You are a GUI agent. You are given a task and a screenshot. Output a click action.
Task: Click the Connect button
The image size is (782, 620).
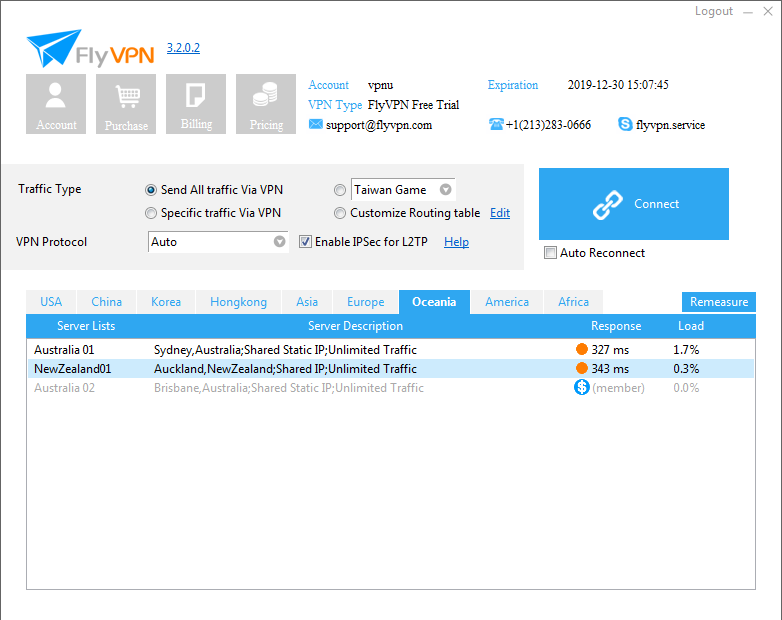click(633, 204)
